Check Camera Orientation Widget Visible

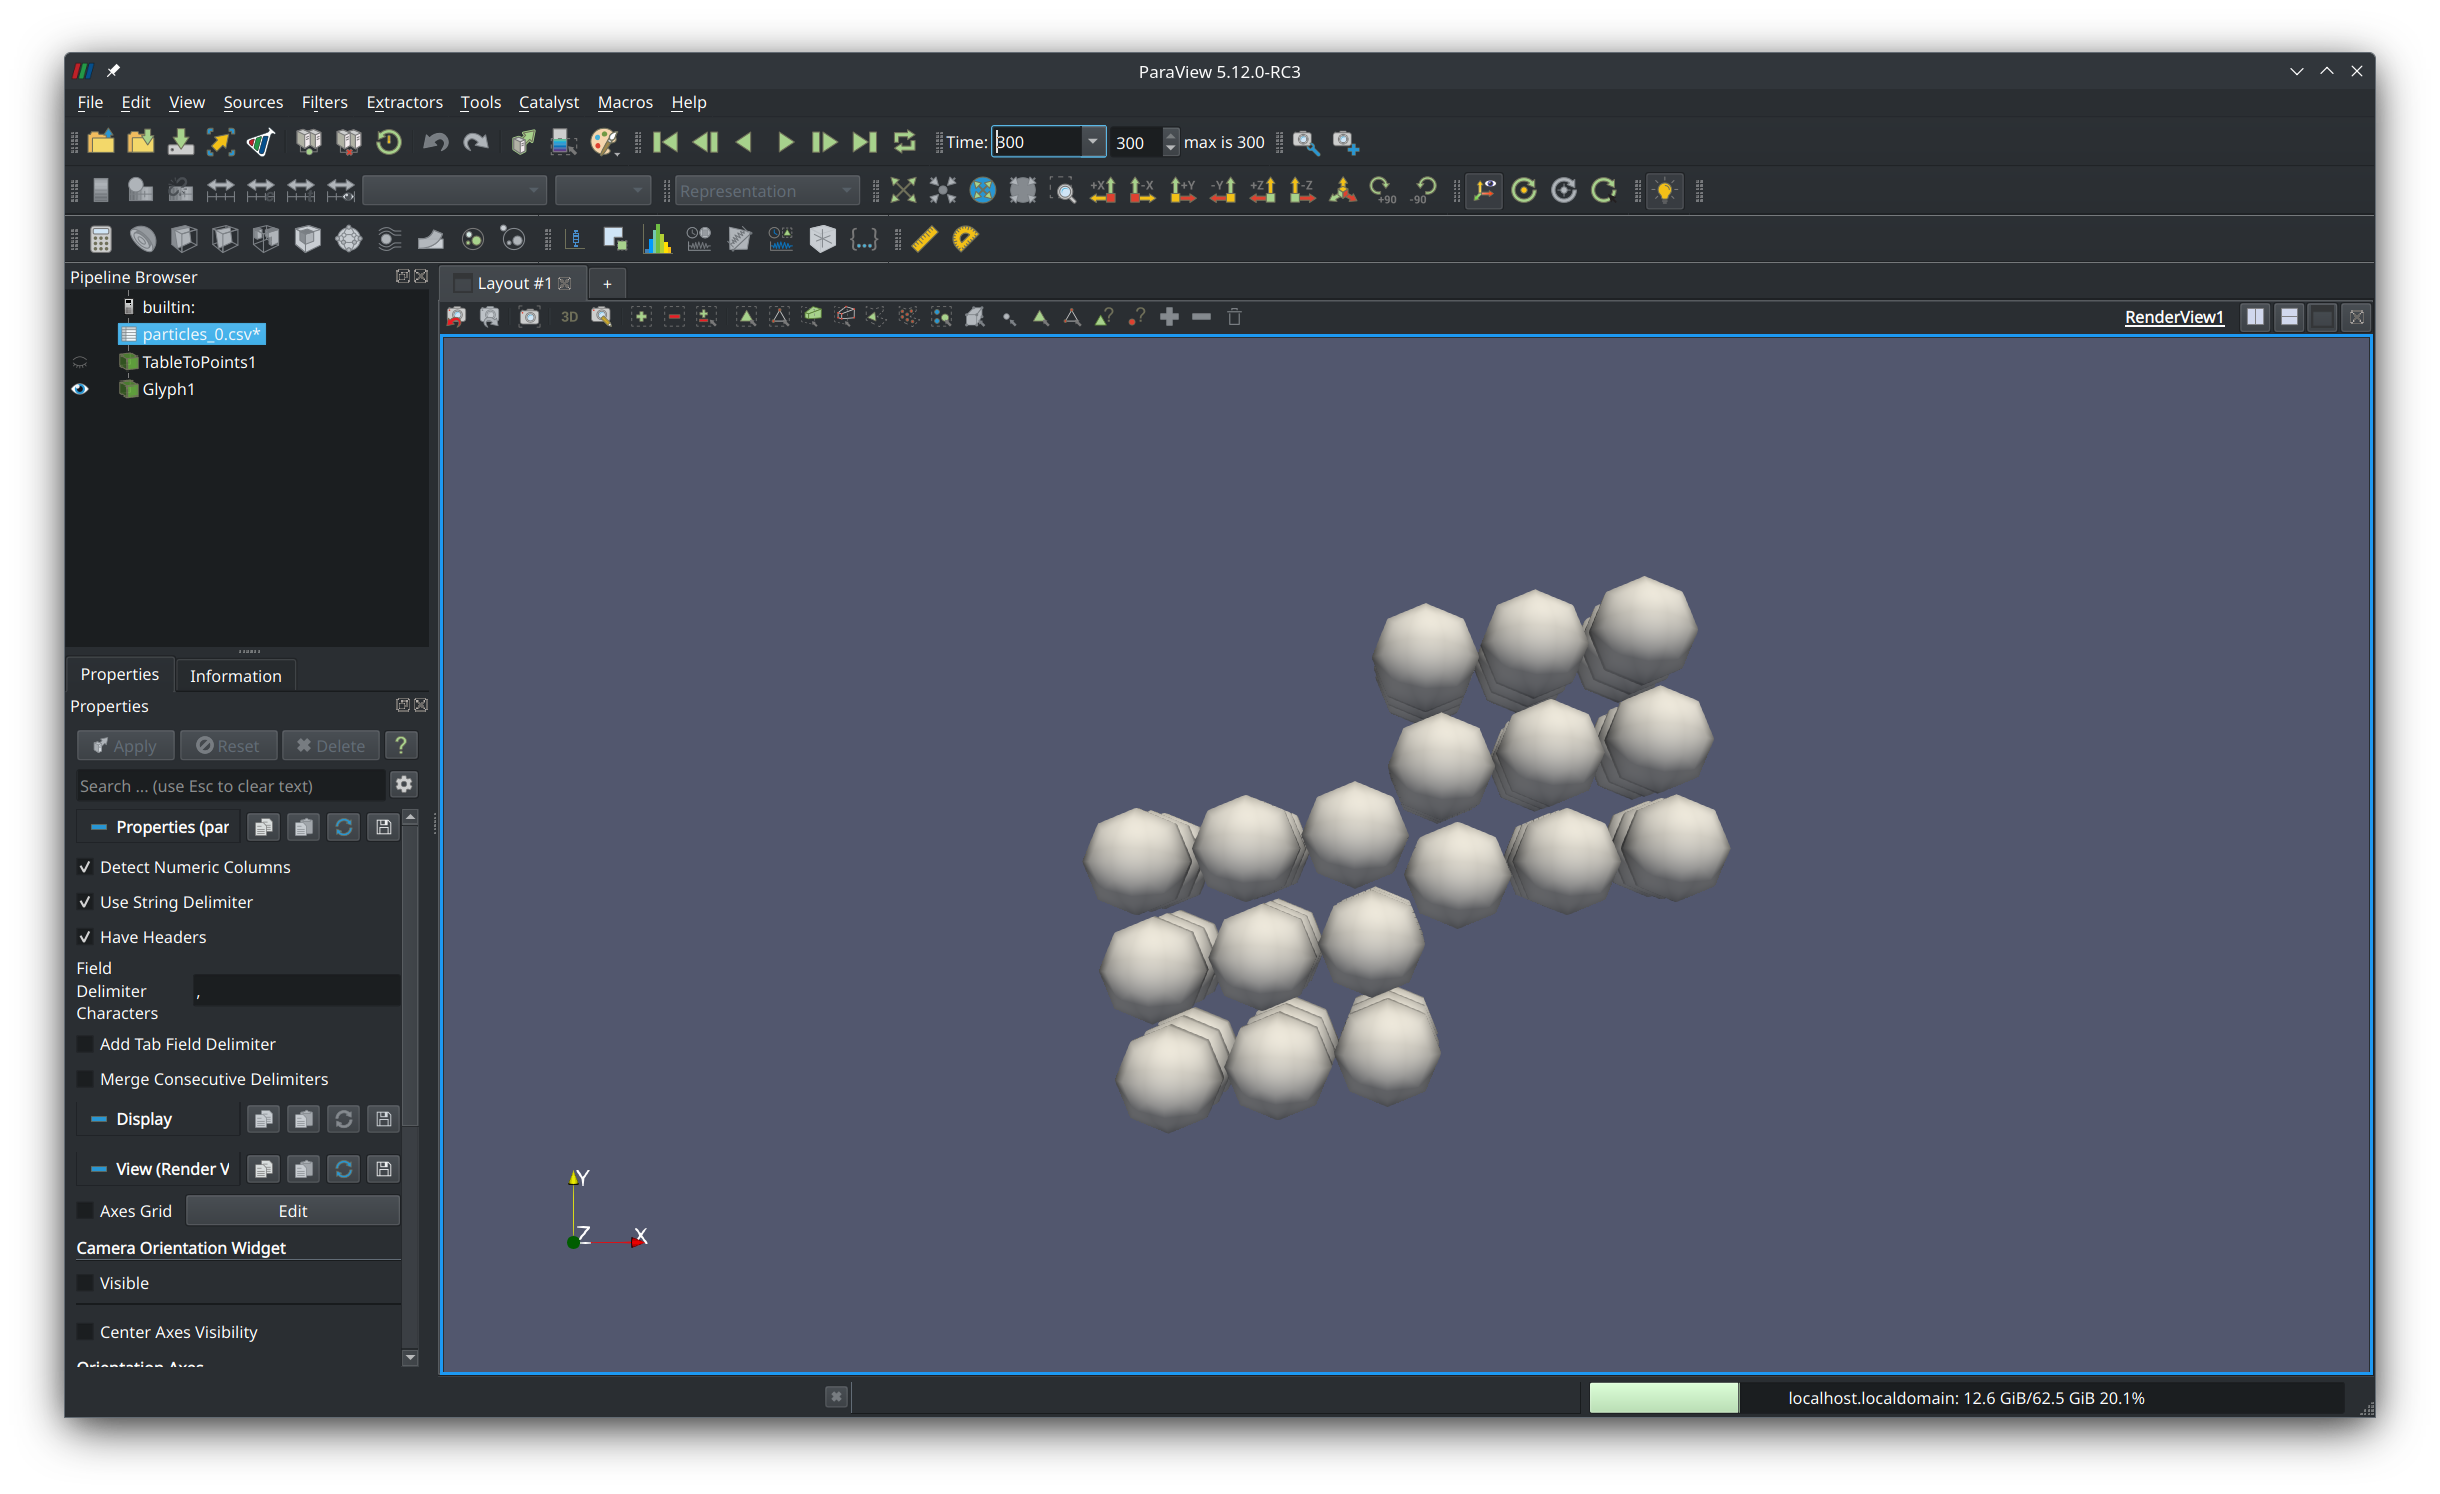tap(85, 1283)
